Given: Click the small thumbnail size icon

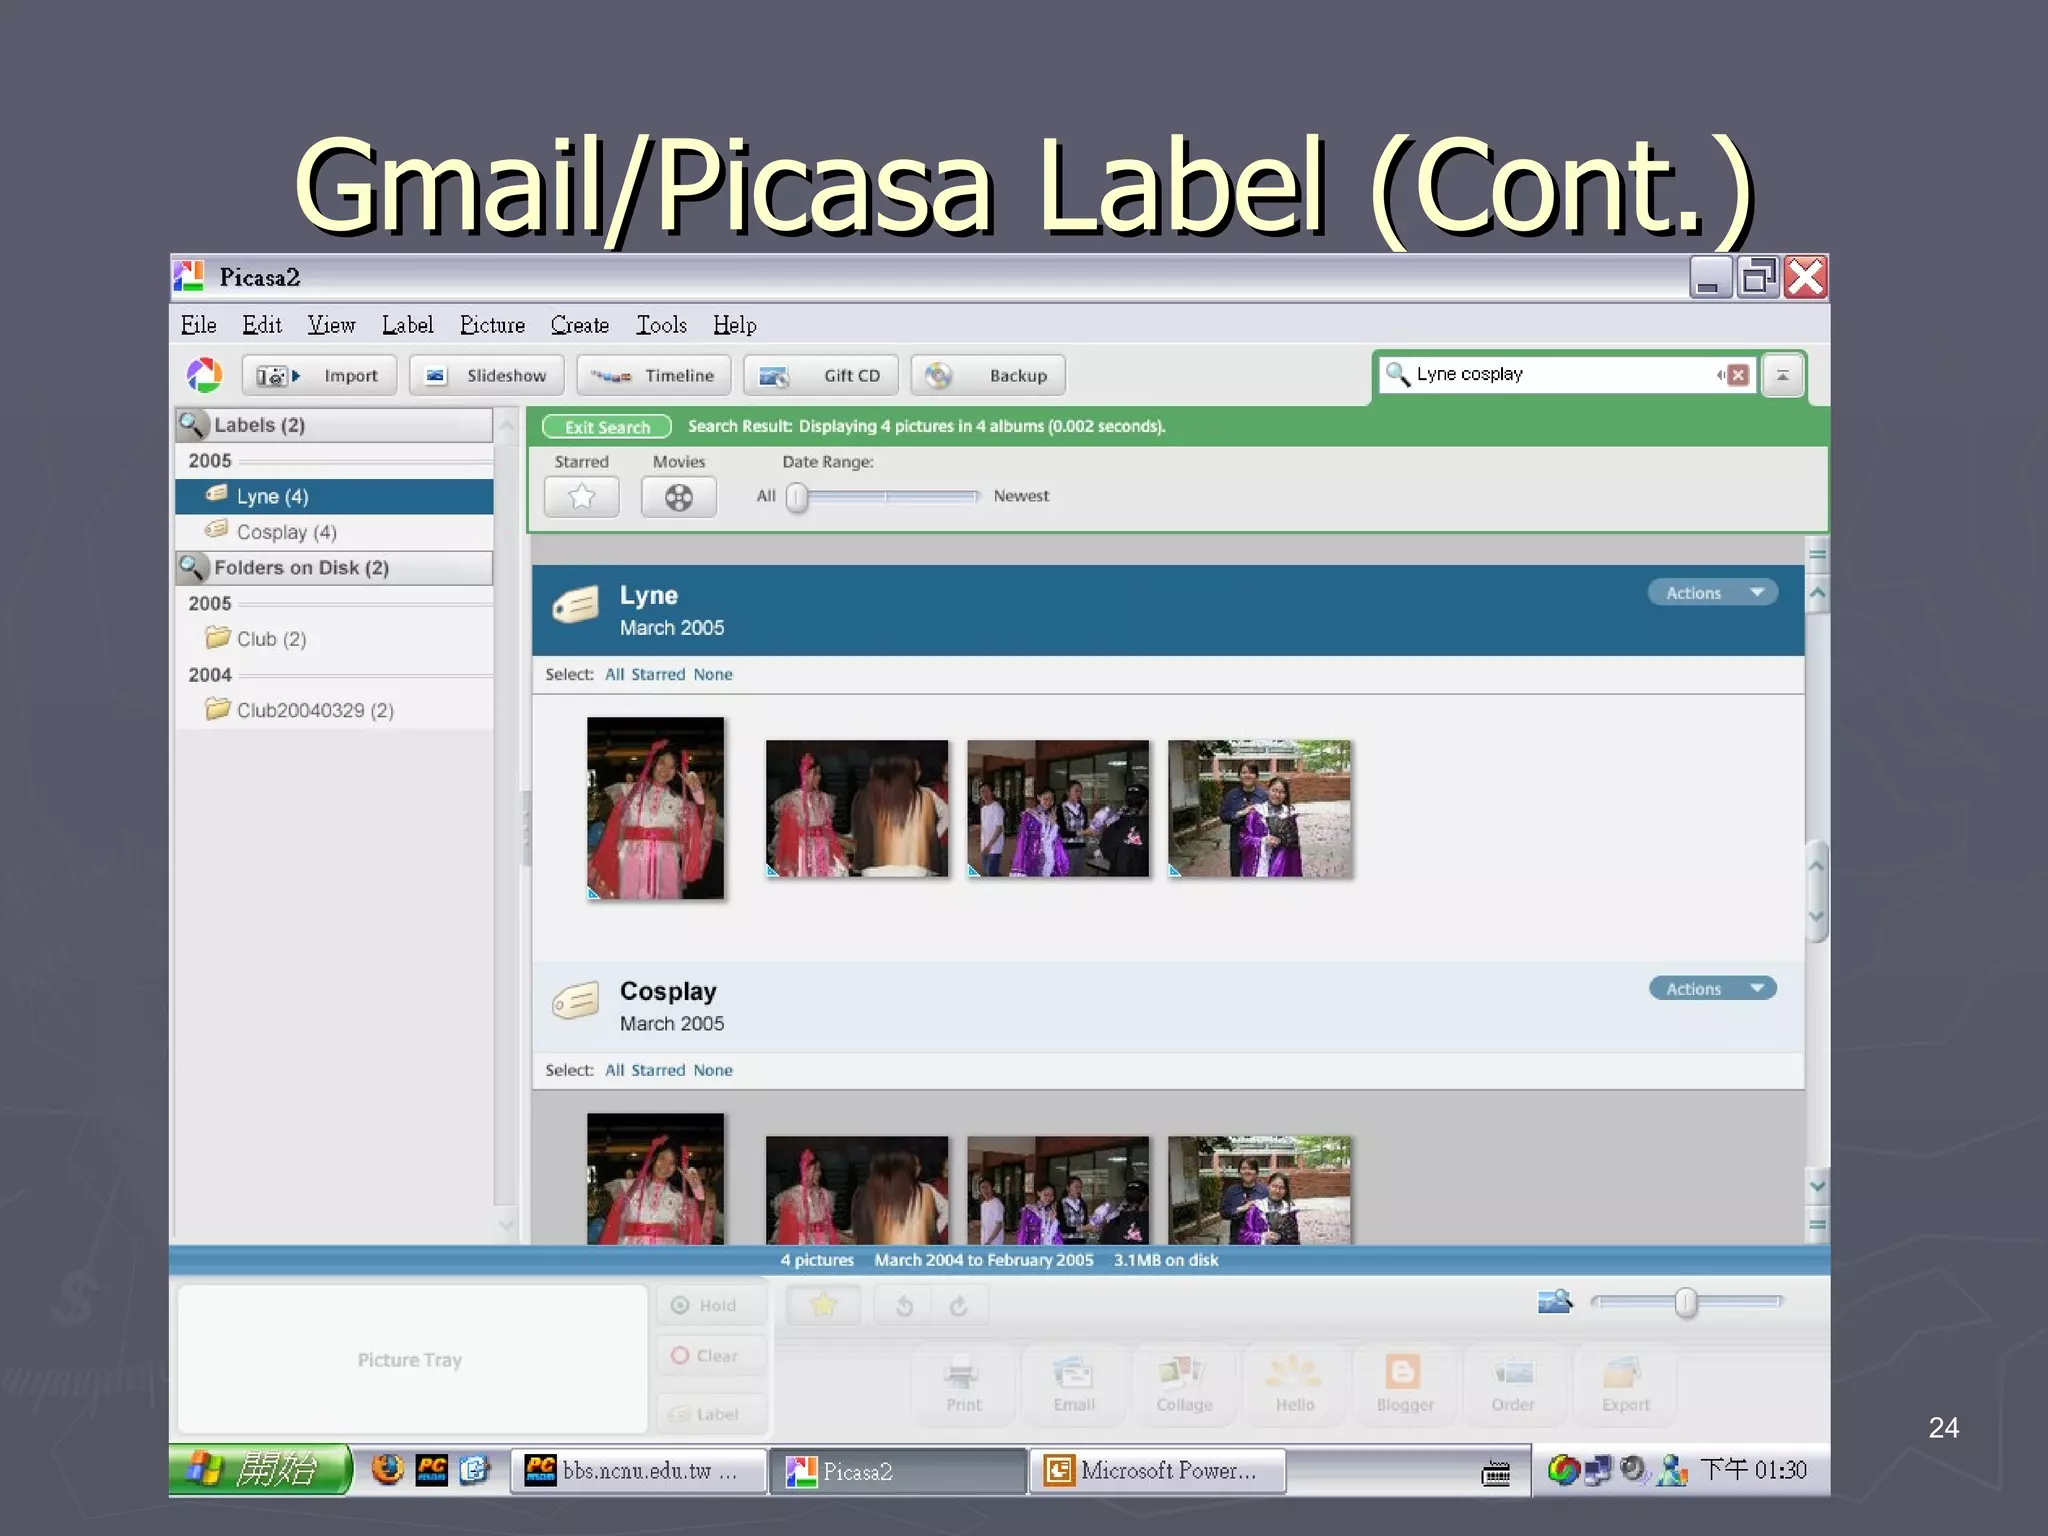Looking at the screenshot, I should pyautogui.click(x=1554, y=1302).
